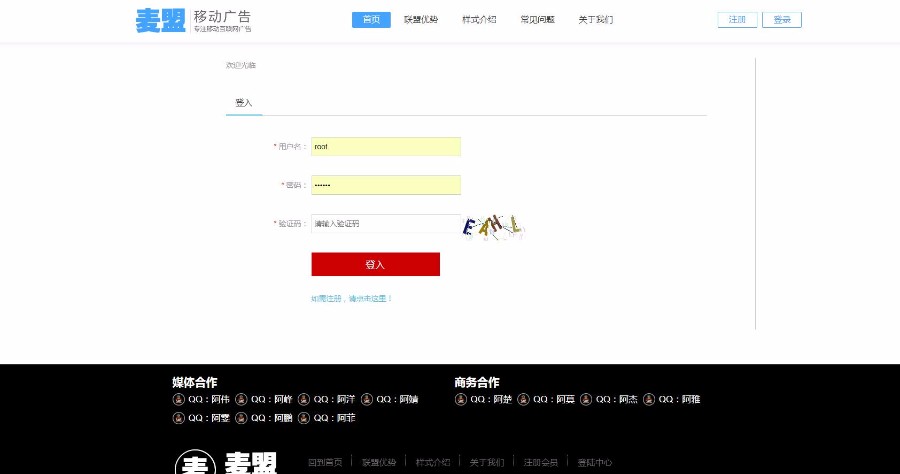Viewport: 900px width, 474px height.
Task: Click the 注册 button in the header
Action: (738, 20)
